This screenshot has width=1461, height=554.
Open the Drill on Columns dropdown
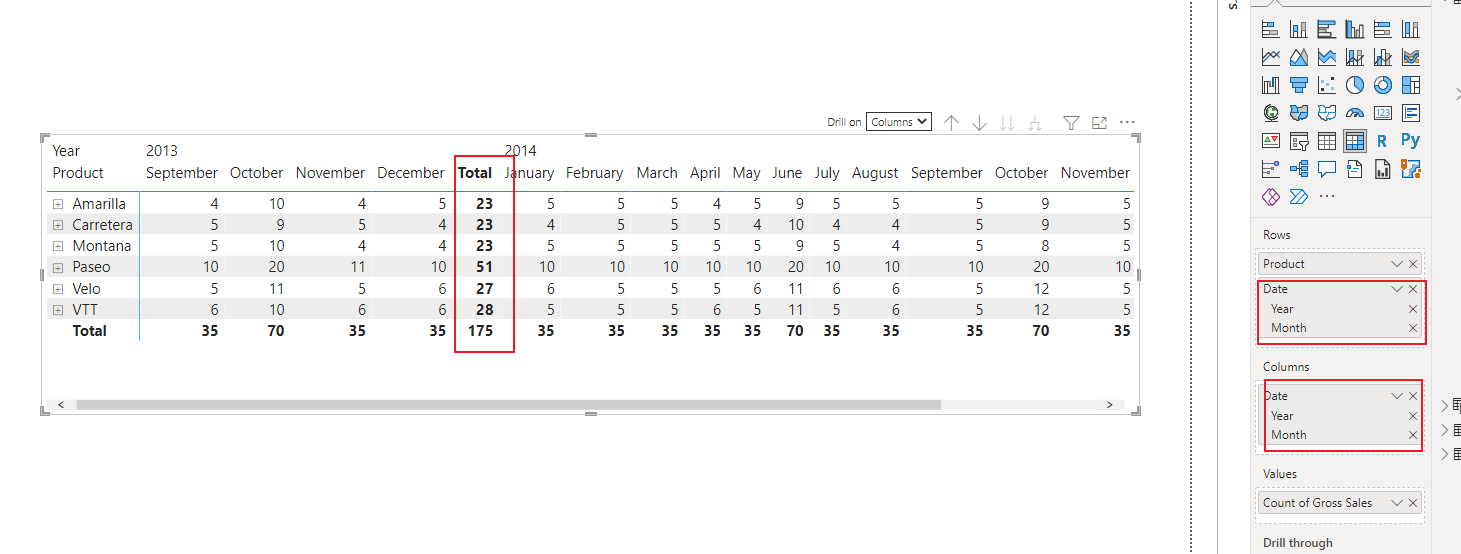(899, 122)
